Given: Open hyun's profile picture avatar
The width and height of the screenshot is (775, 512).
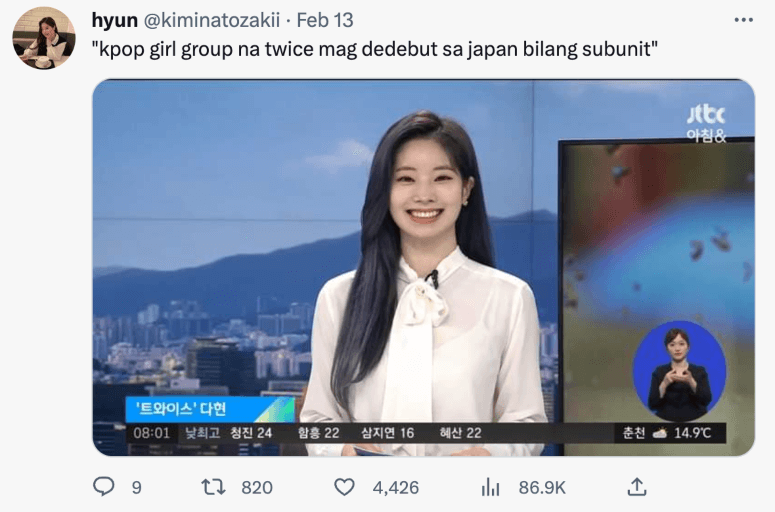Looking at the screenshot, I should tap(44, 38).
